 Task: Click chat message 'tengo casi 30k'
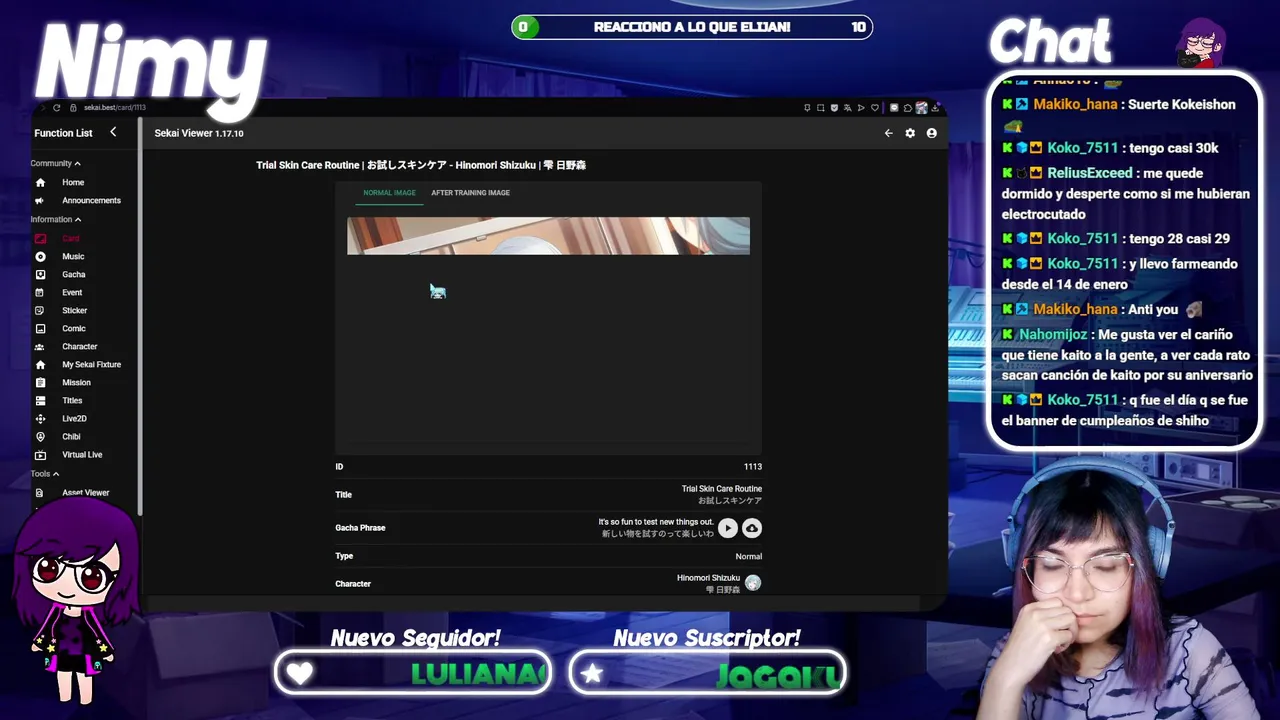(1174, 148)
